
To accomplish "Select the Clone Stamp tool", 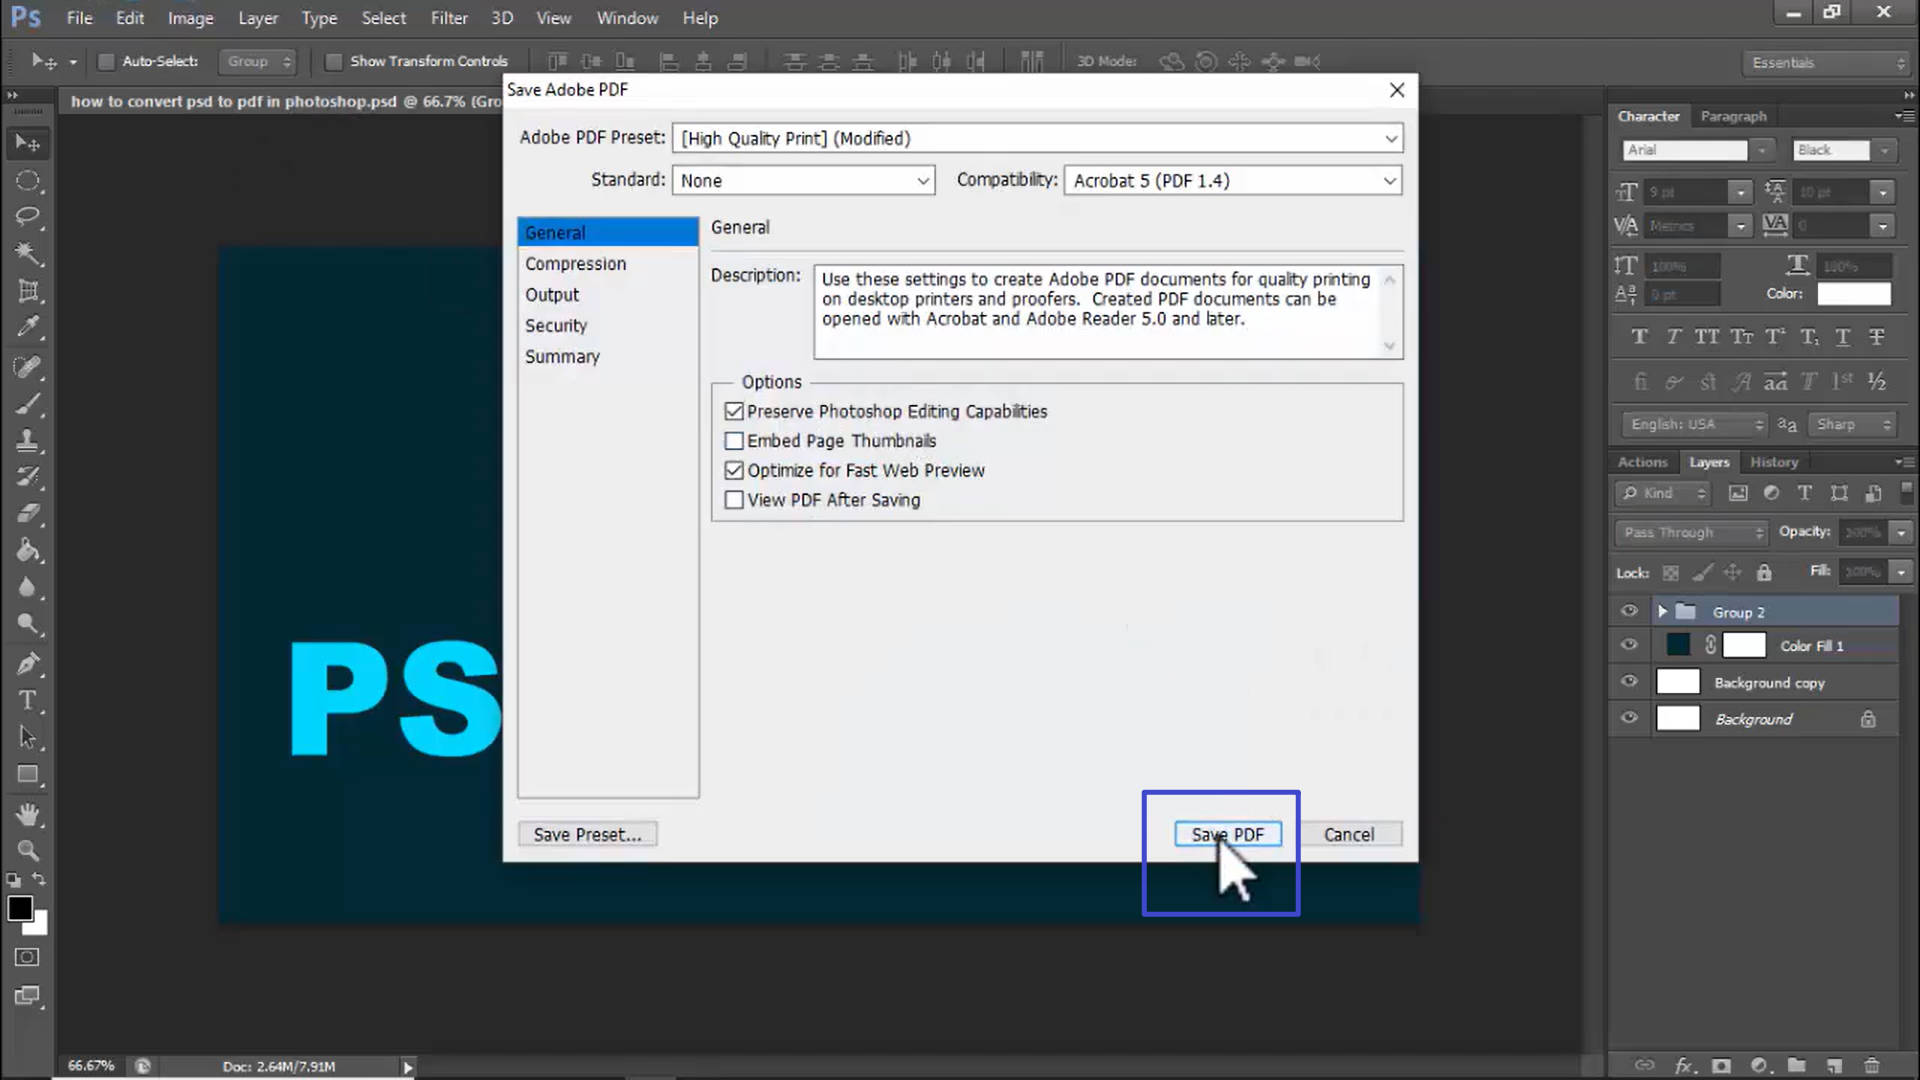I will pos(28,440).
